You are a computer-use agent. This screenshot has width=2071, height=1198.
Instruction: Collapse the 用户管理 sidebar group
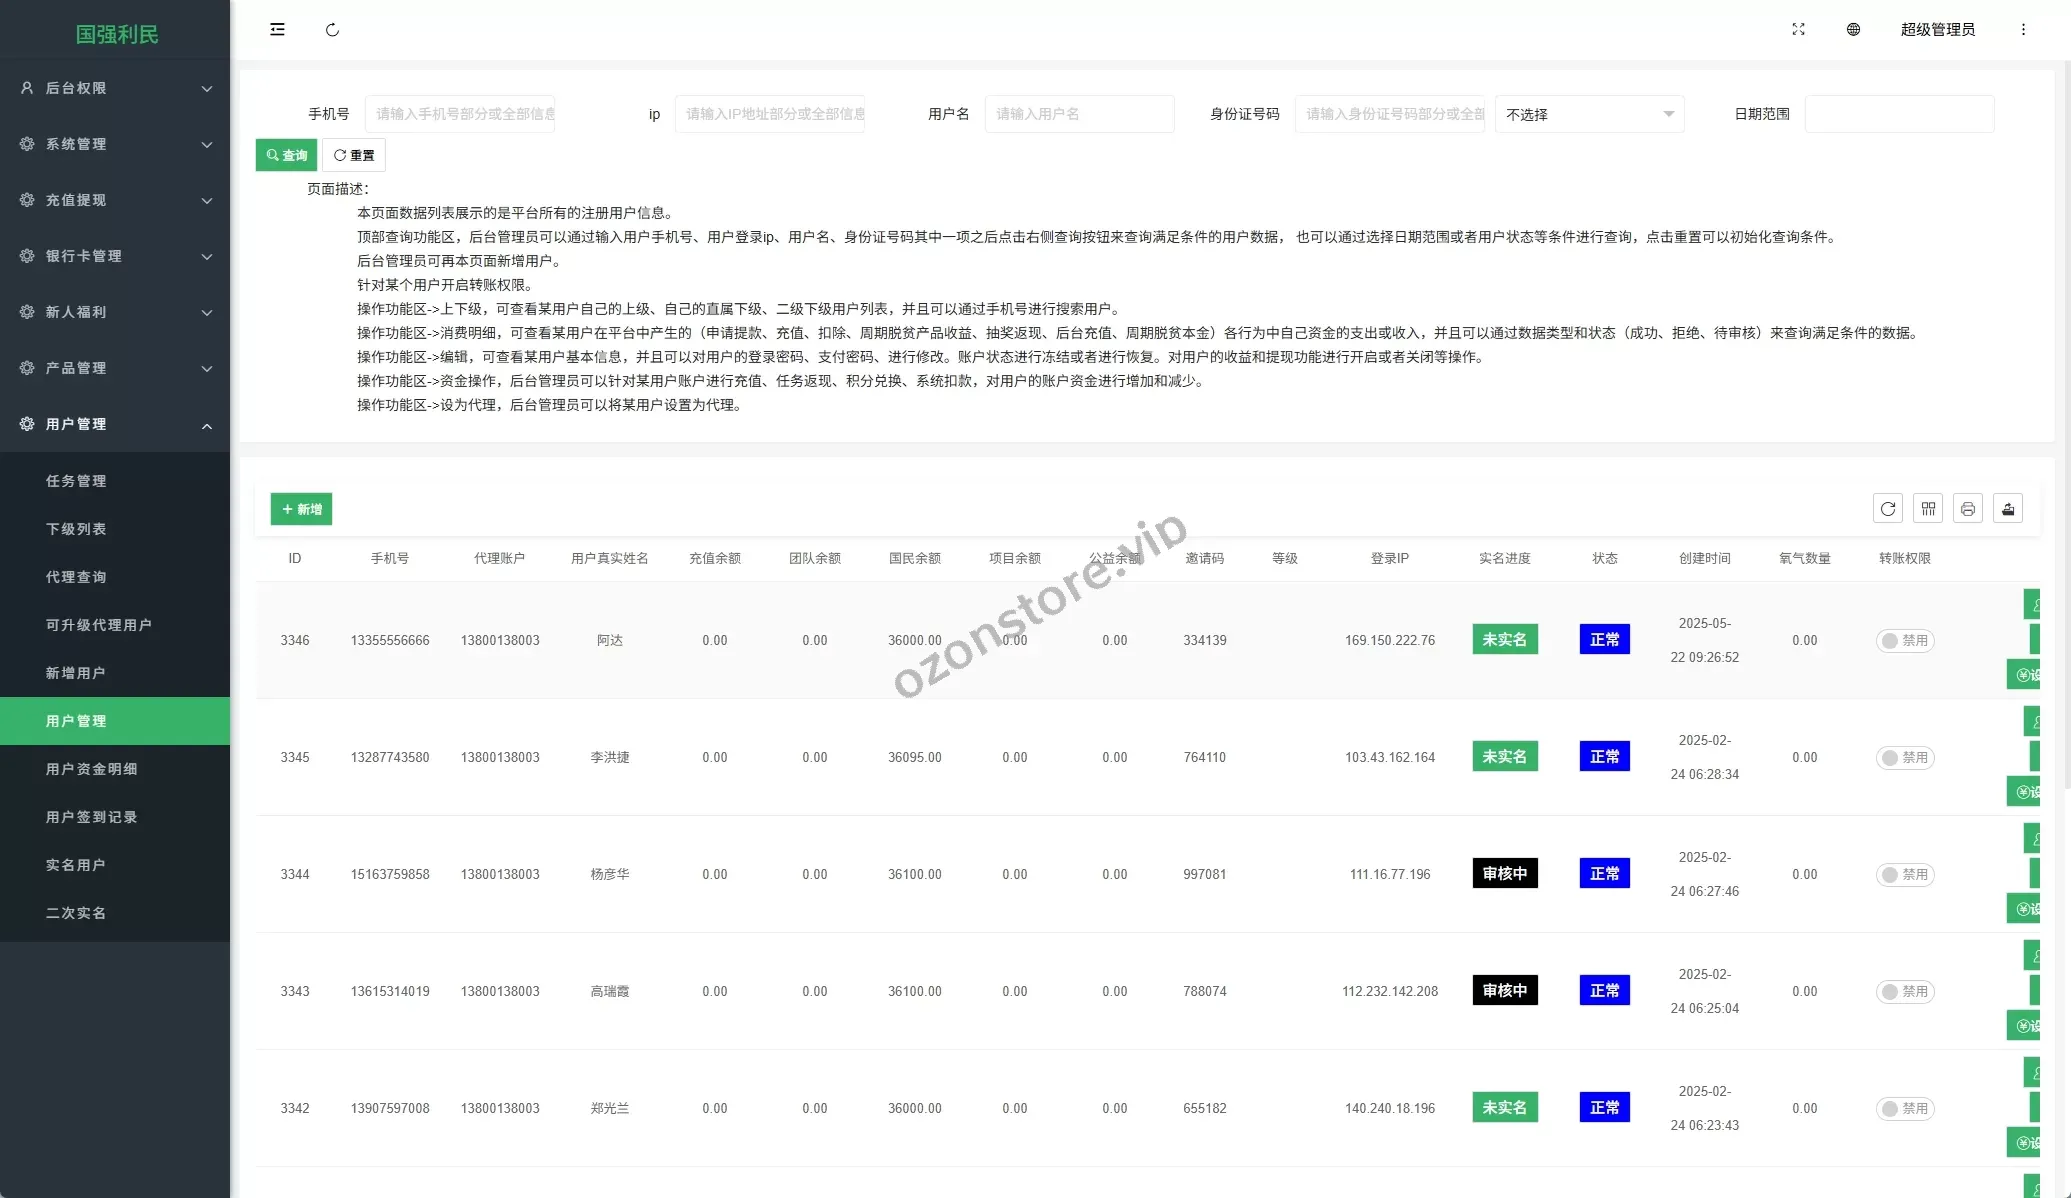(115, 424)
